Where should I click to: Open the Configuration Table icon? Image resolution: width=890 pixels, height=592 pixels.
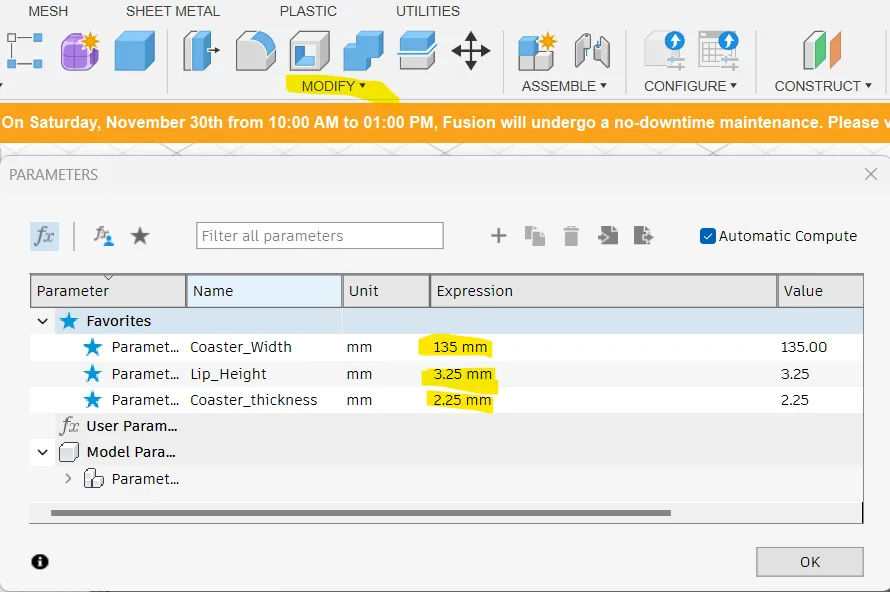point(719,51)
